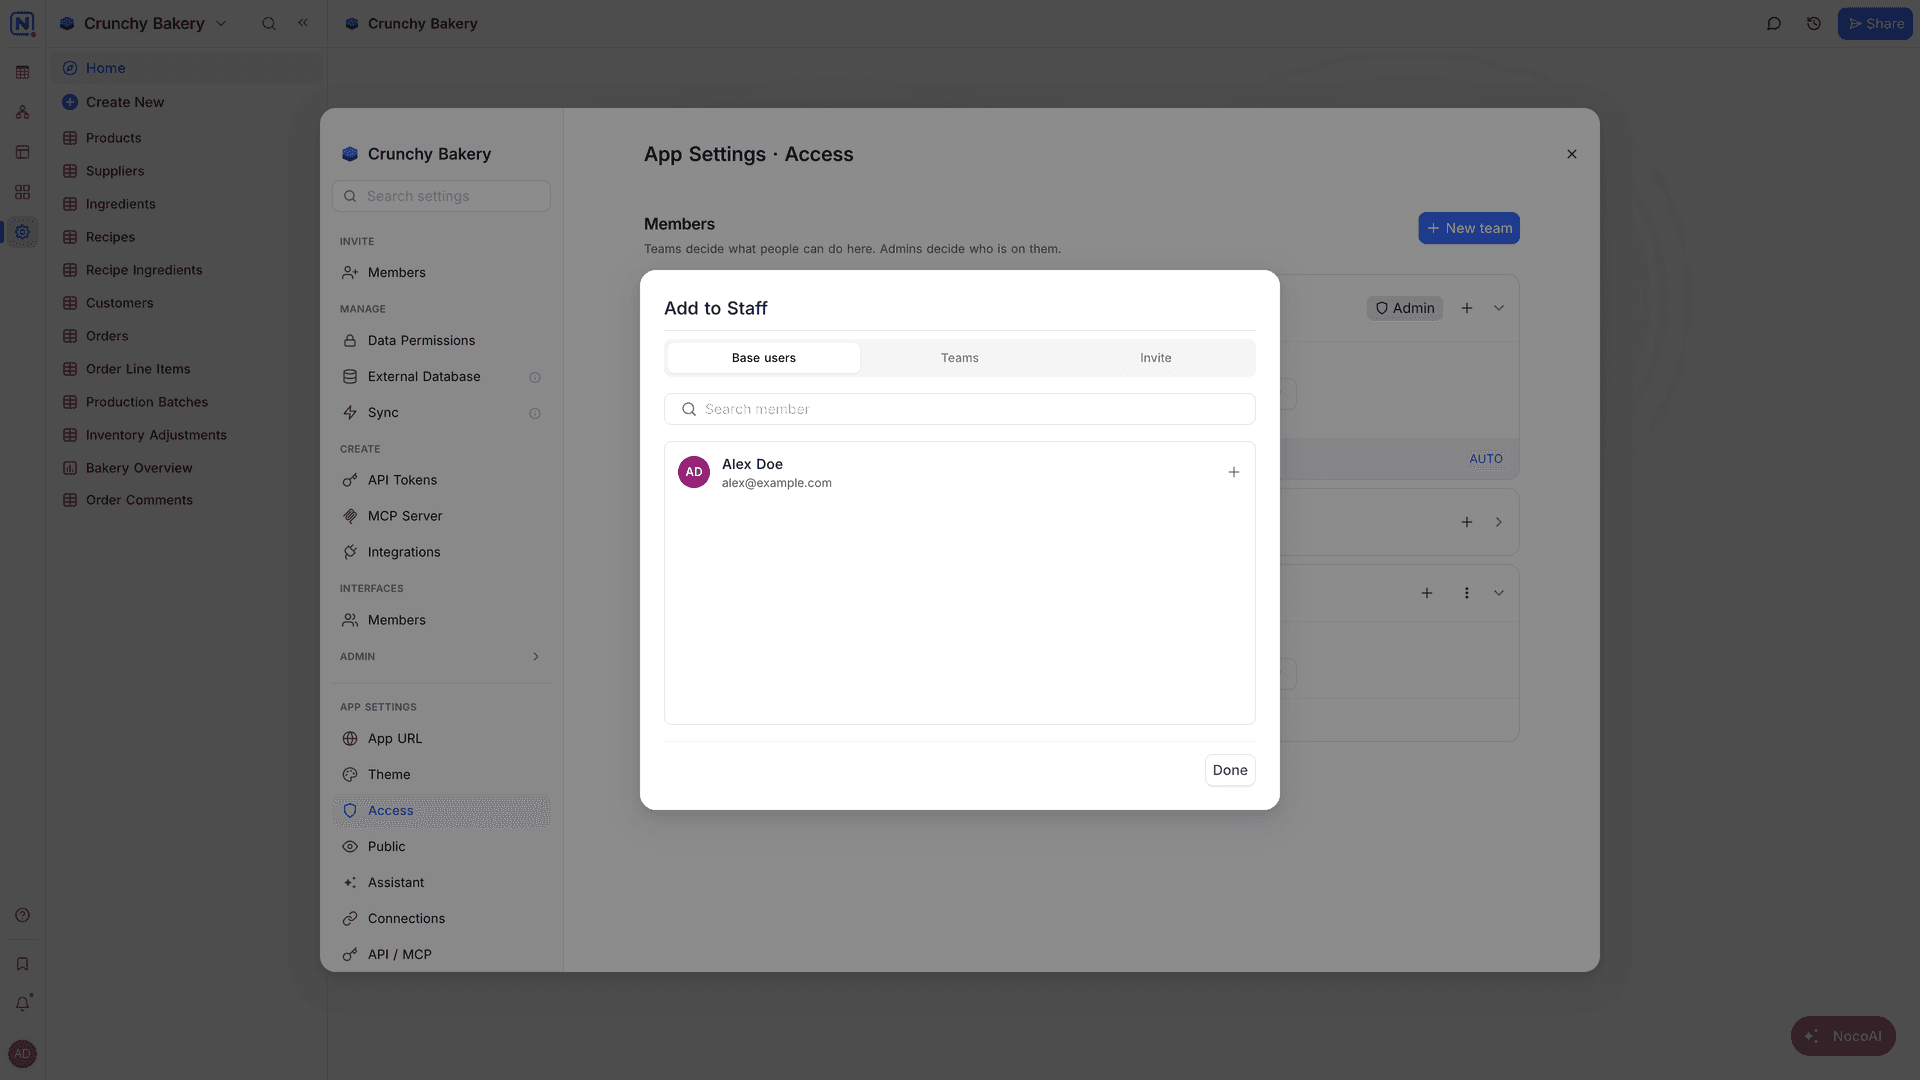1920x1080 pixels.
Task: Open API / MCP settings
Action: pos(441,954)
